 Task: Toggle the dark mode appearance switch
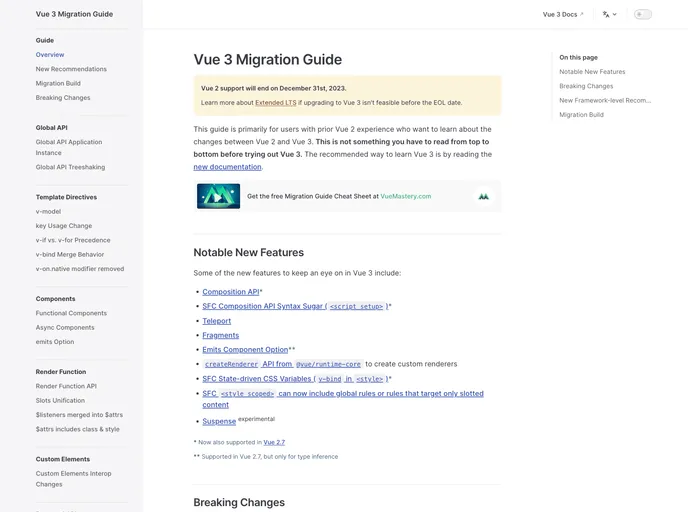(643, 14)
